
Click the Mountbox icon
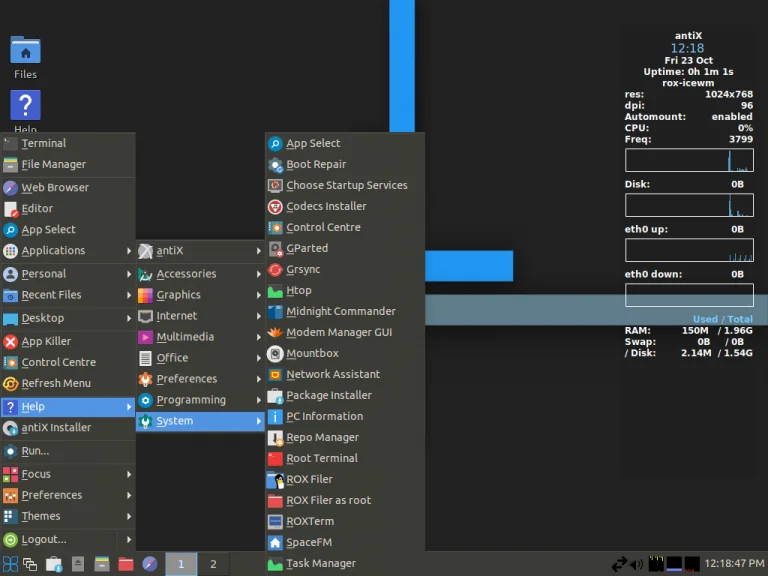pyautogui.click(x=276, y=353)
